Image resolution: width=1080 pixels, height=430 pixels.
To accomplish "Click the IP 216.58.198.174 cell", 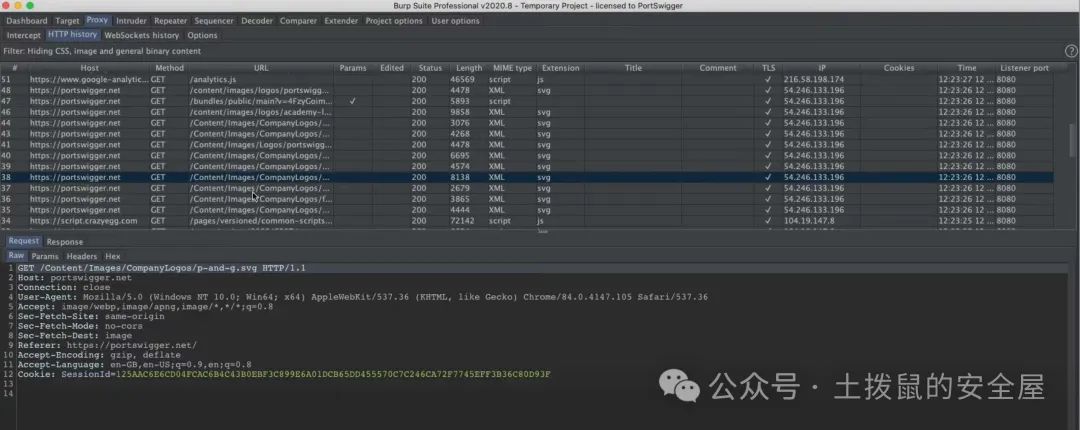I will [x=813, y=79].
